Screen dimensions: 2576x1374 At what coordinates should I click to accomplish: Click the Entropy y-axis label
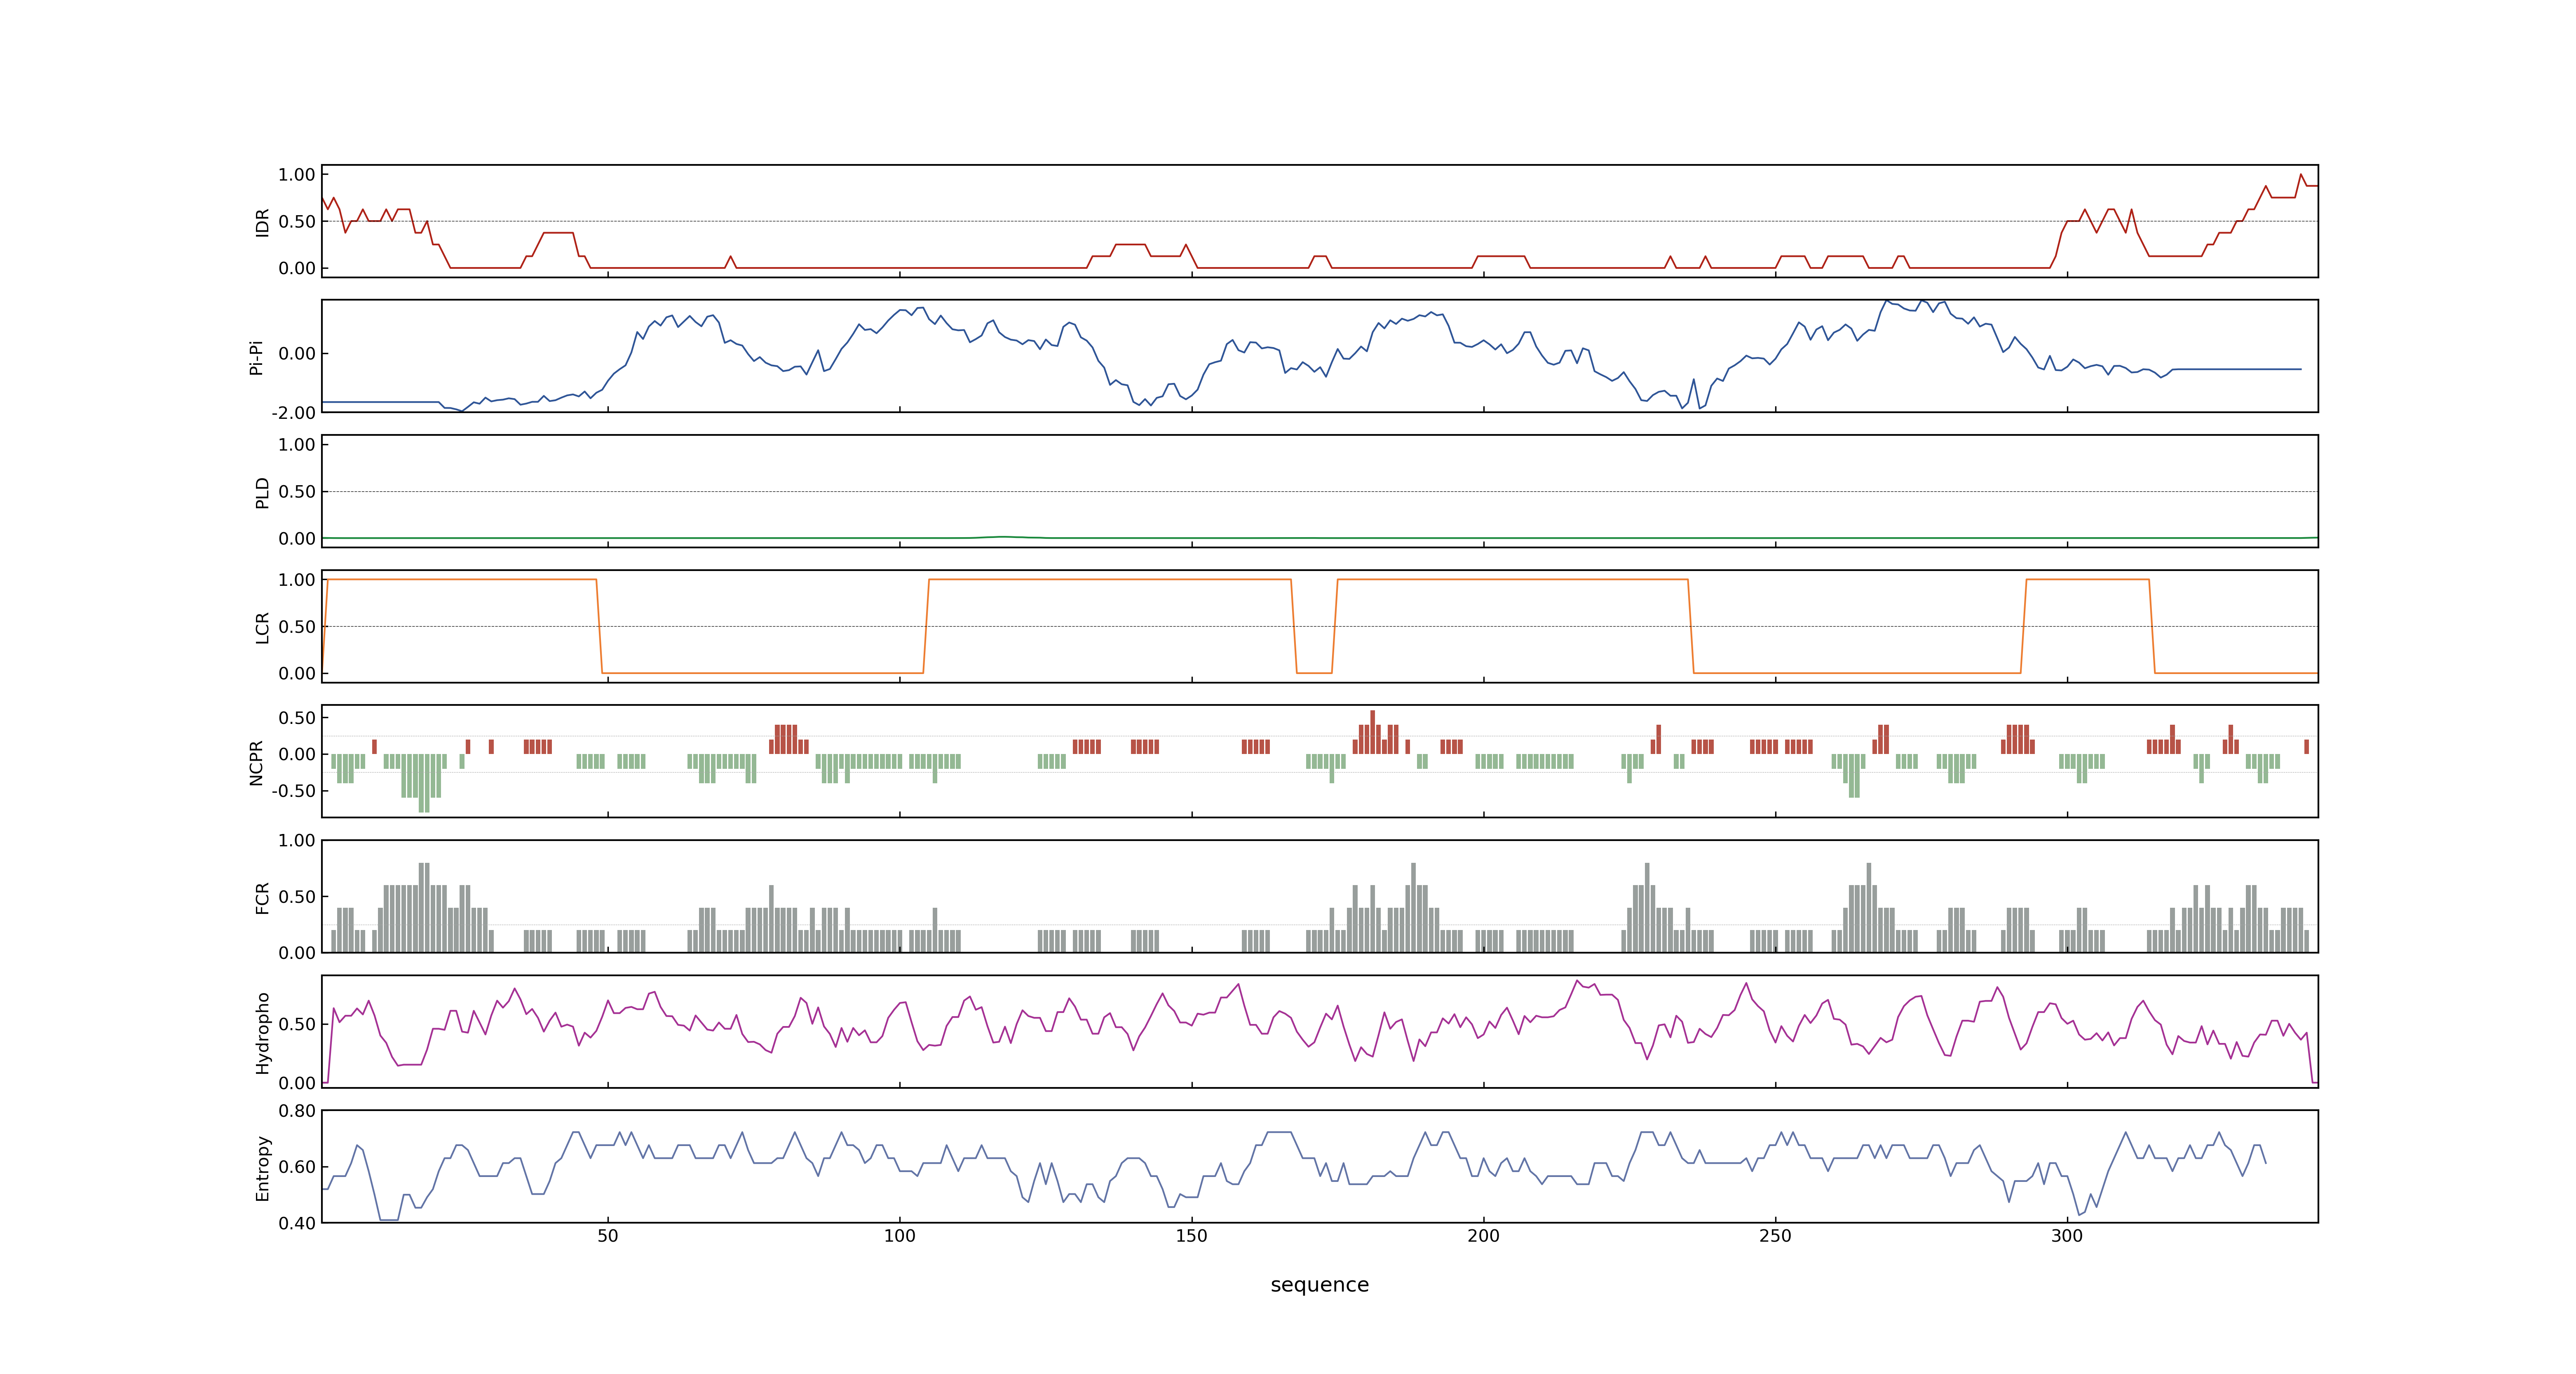point(262,1167)
